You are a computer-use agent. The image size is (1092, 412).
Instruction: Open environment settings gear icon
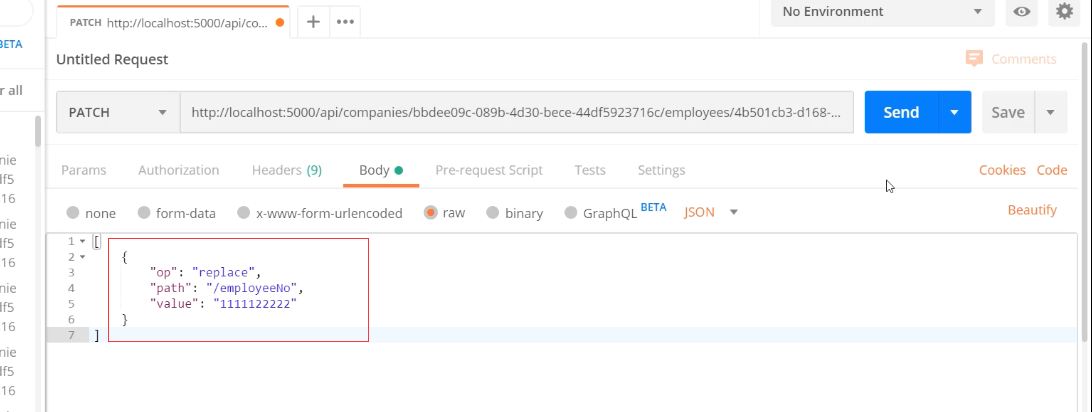pos(1064,12)
